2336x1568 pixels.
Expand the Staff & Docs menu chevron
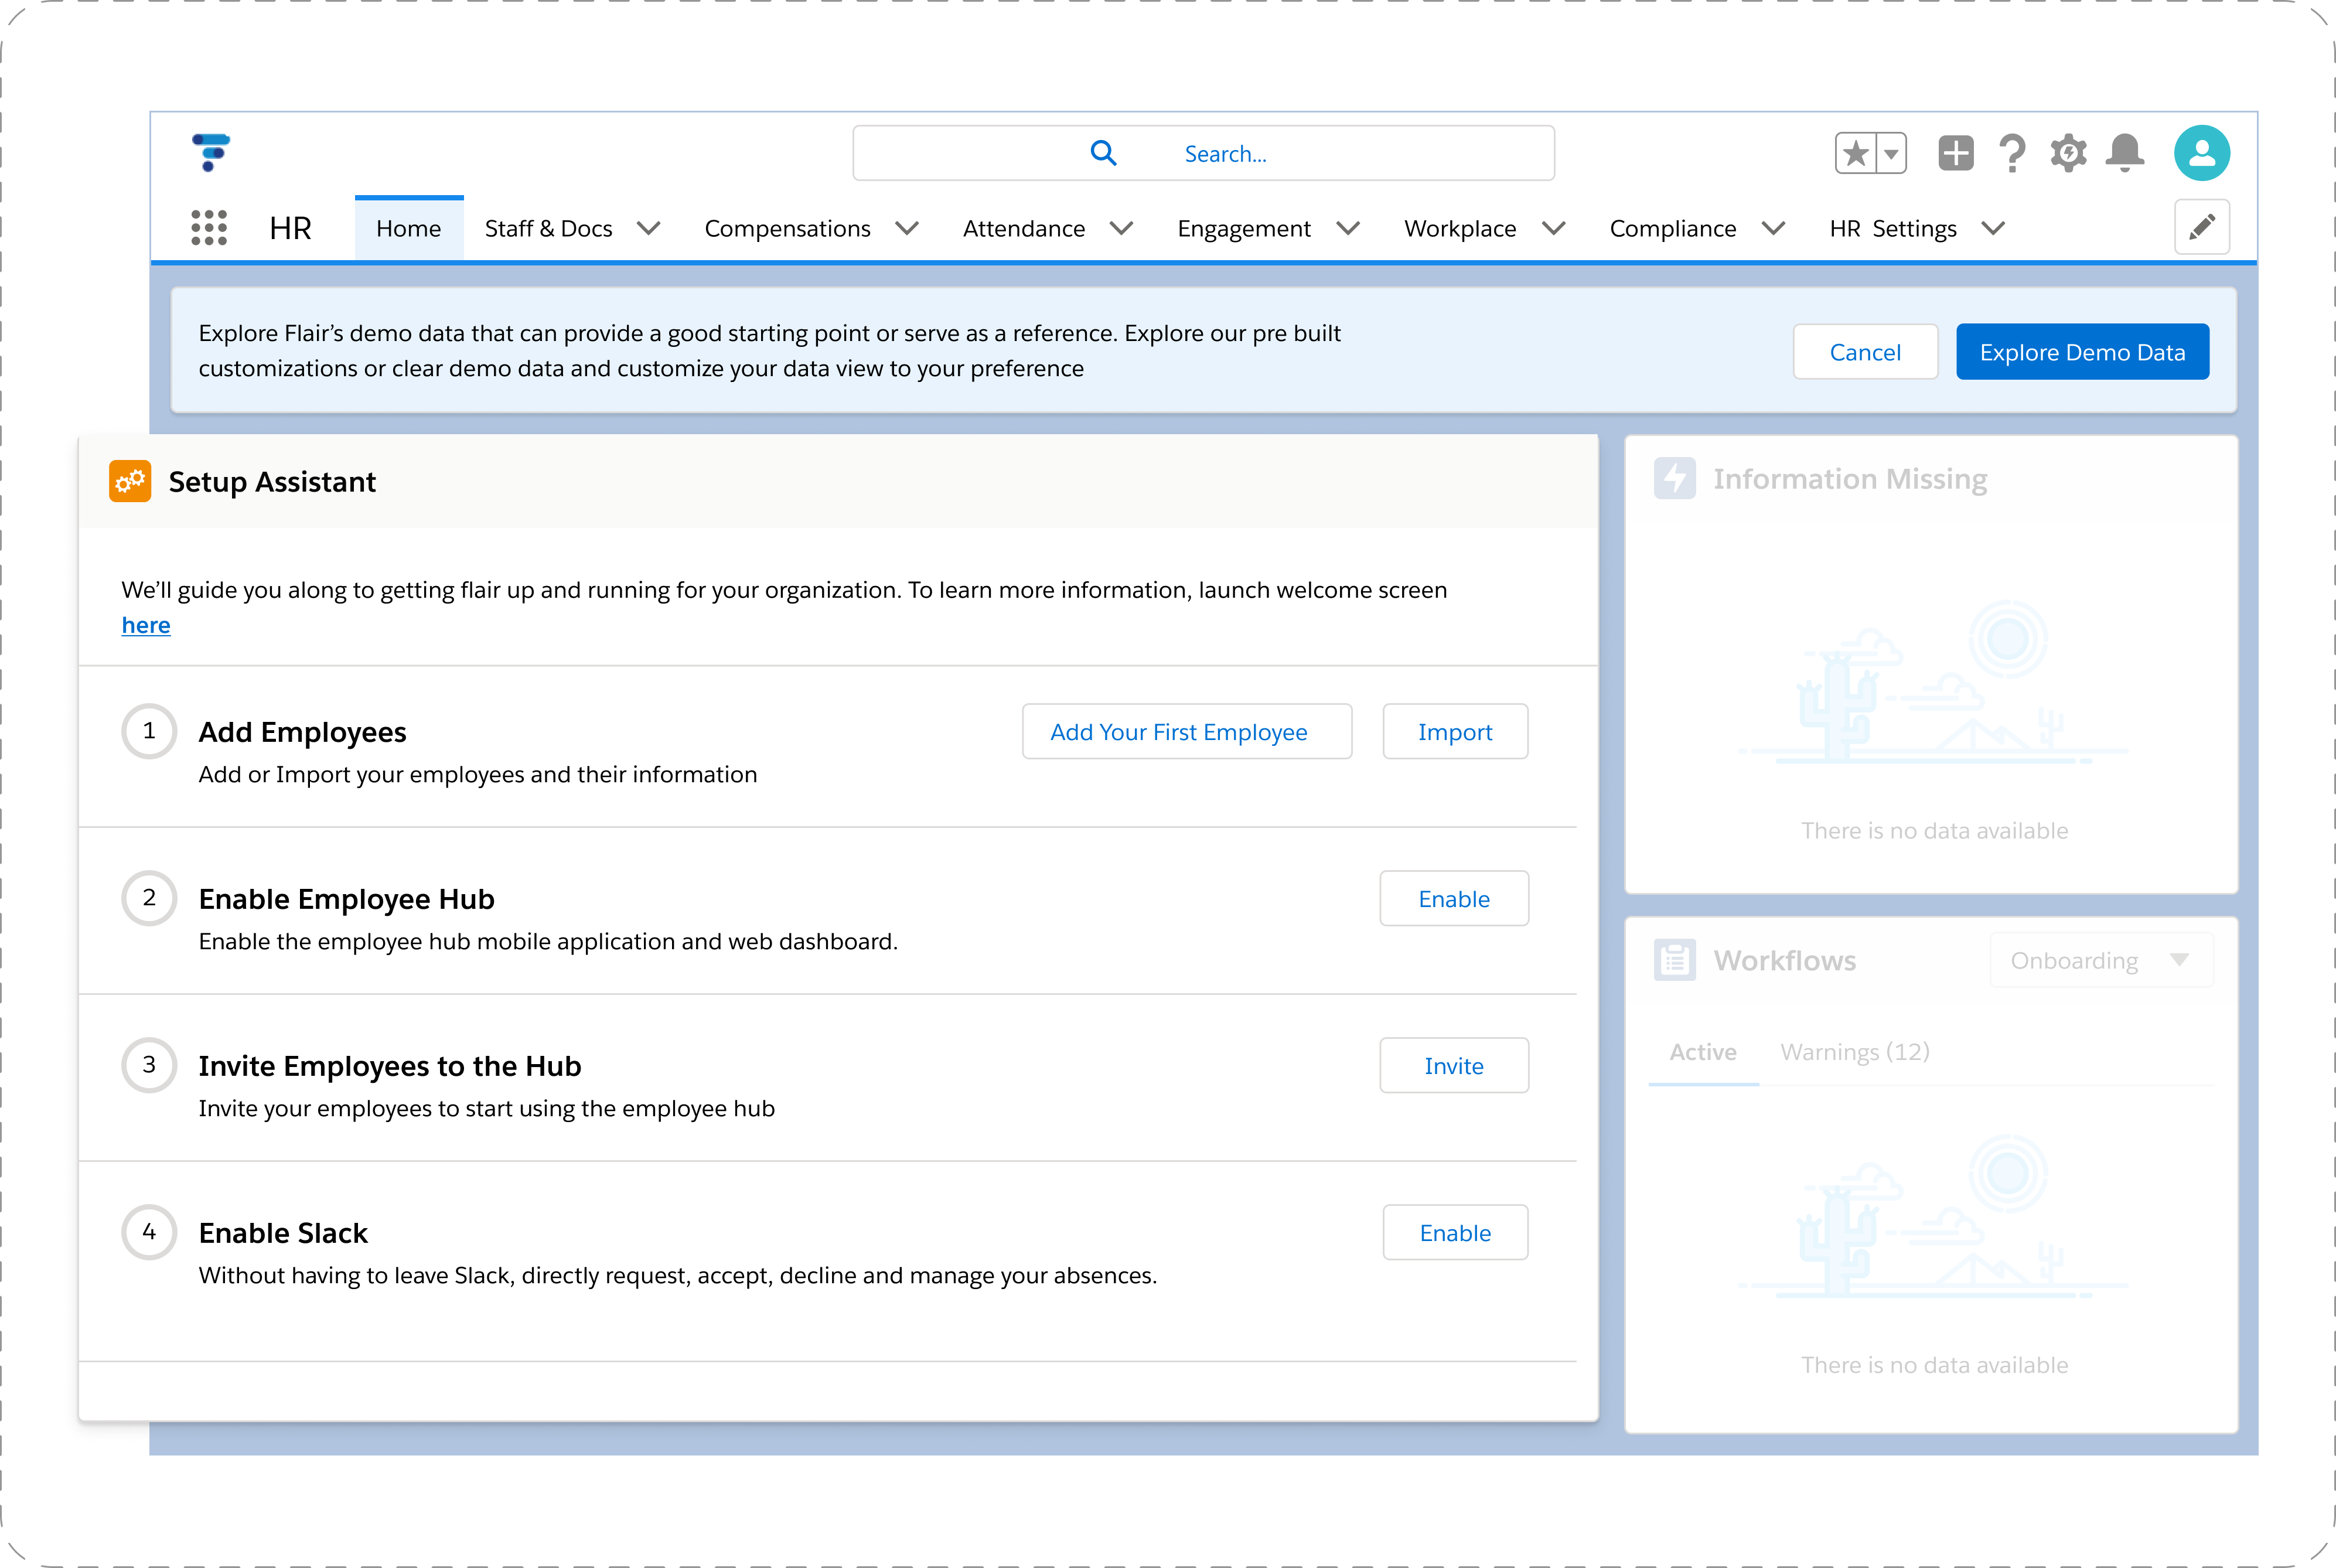pos(649,228)
